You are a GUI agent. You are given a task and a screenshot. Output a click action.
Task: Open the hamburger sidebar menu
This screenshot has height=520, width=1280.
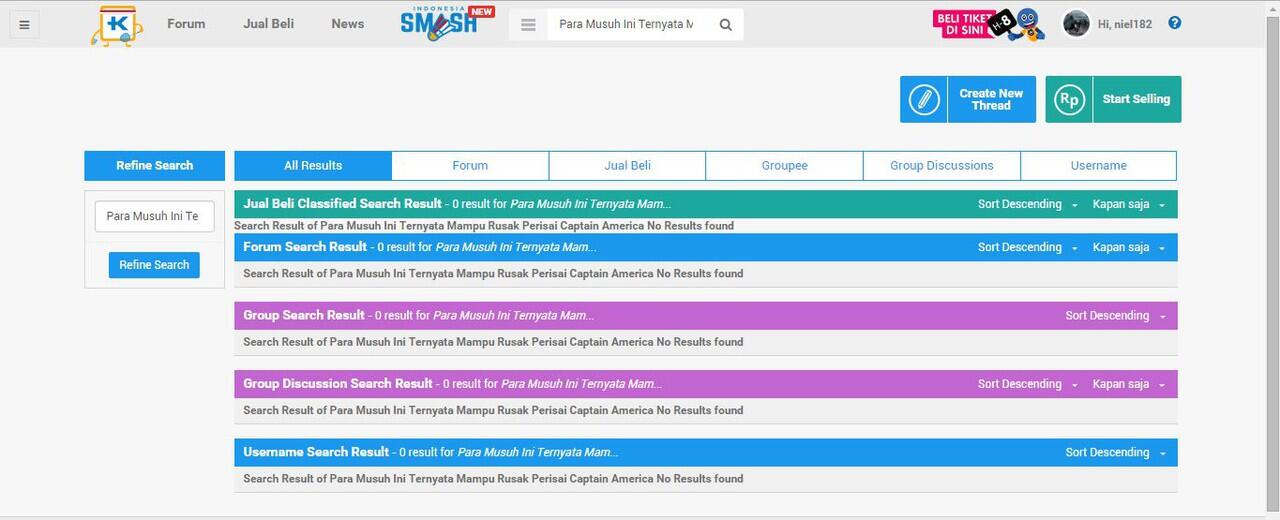[x=24, y=24]
